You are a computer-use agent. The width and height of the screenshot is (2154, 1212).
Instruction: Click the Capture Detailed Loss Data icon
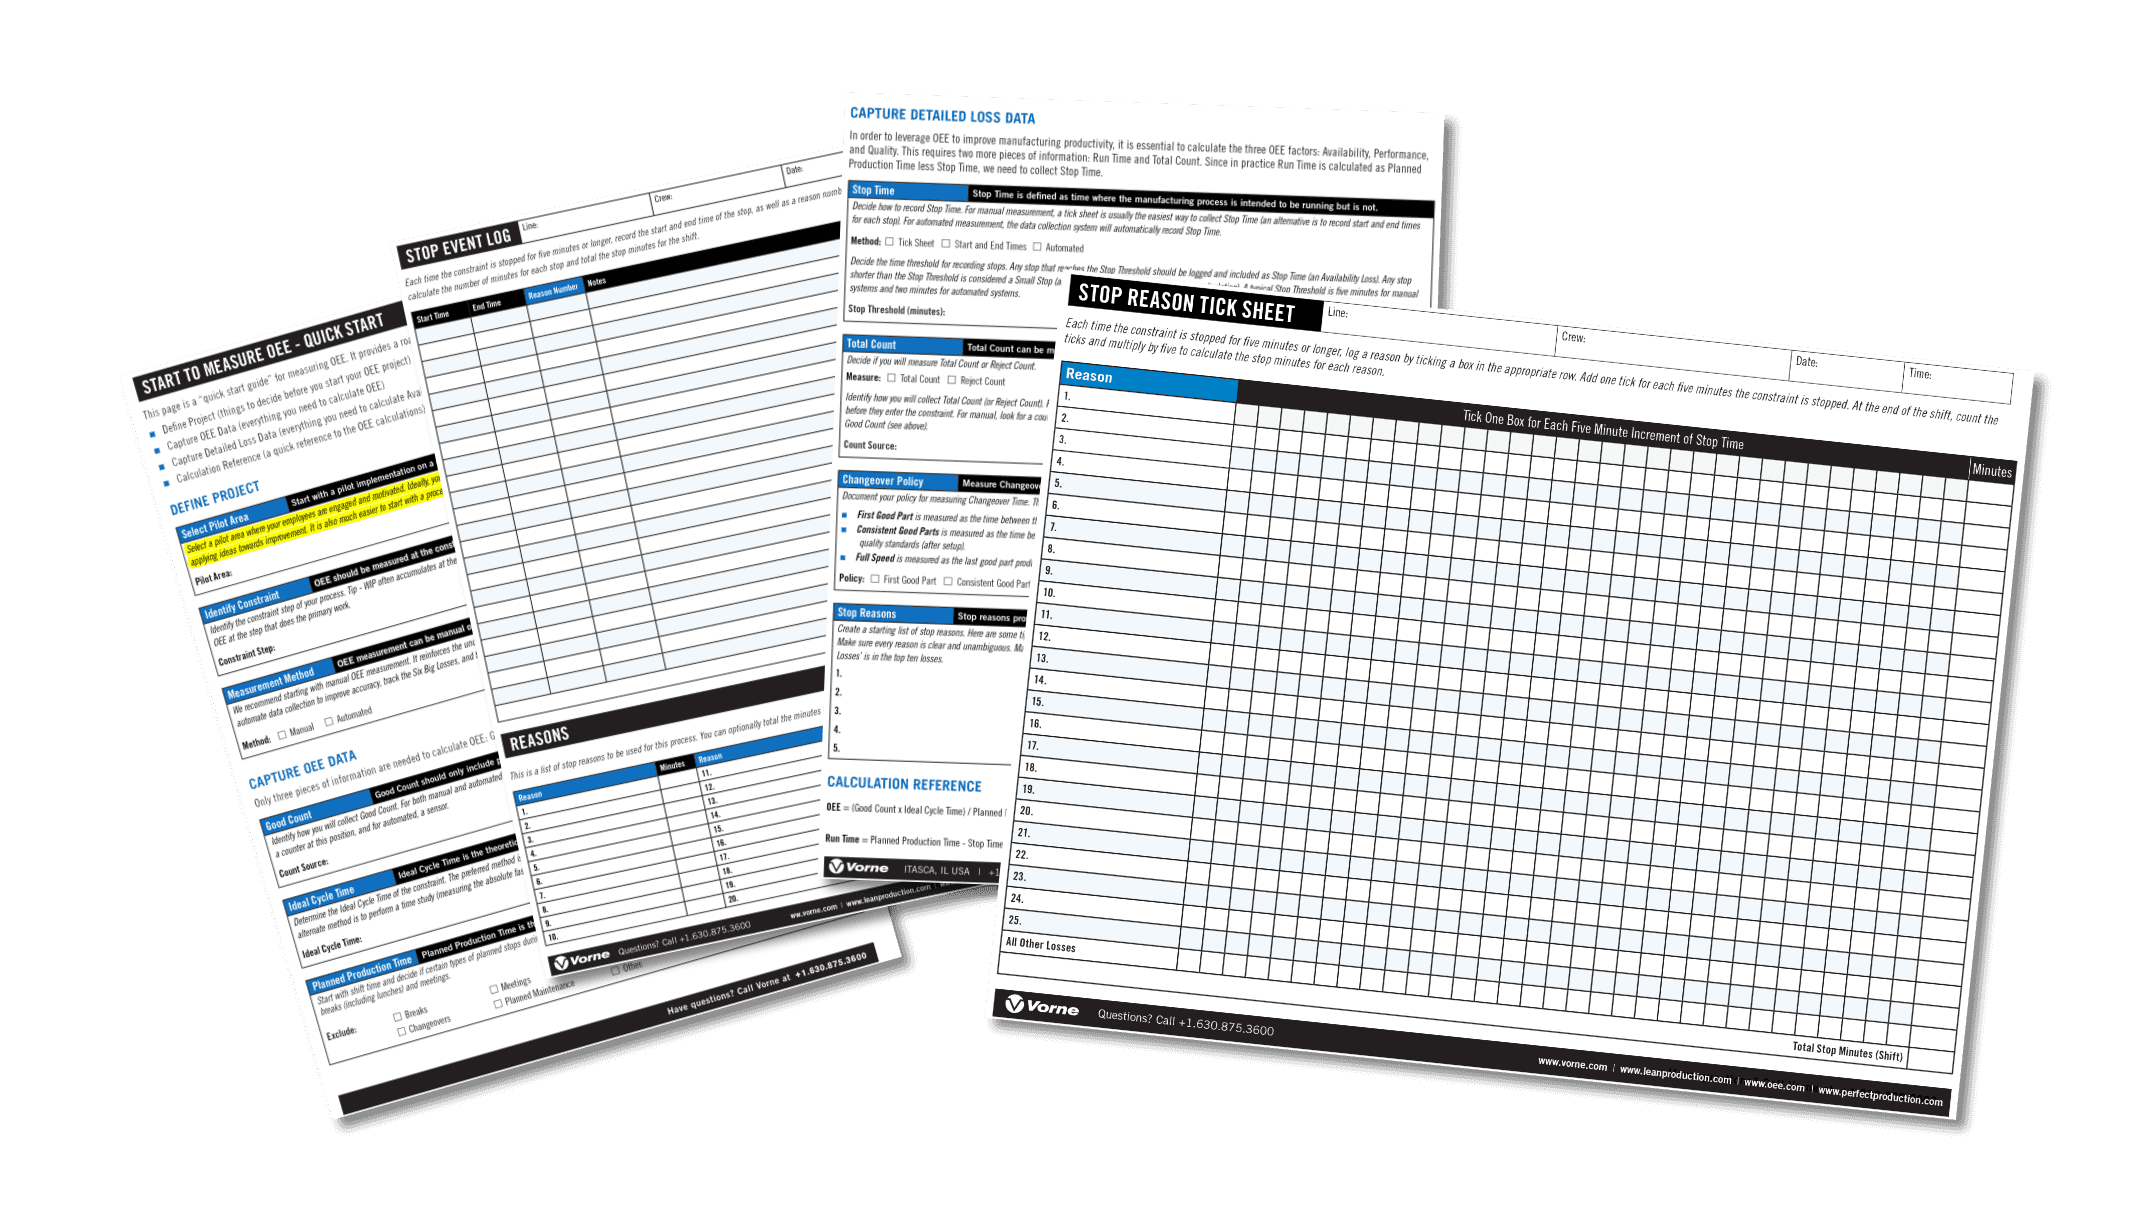947,105
